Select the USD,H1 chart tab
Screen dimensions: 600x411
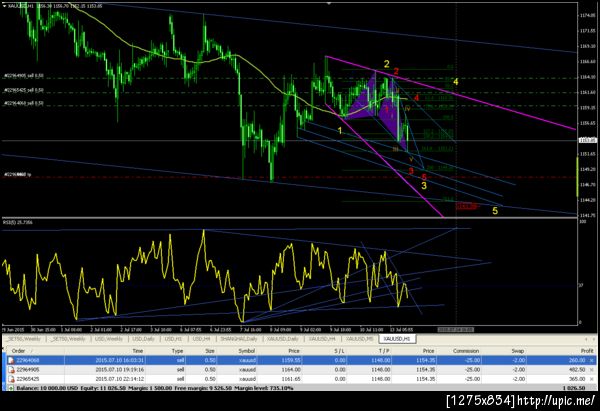173,339
